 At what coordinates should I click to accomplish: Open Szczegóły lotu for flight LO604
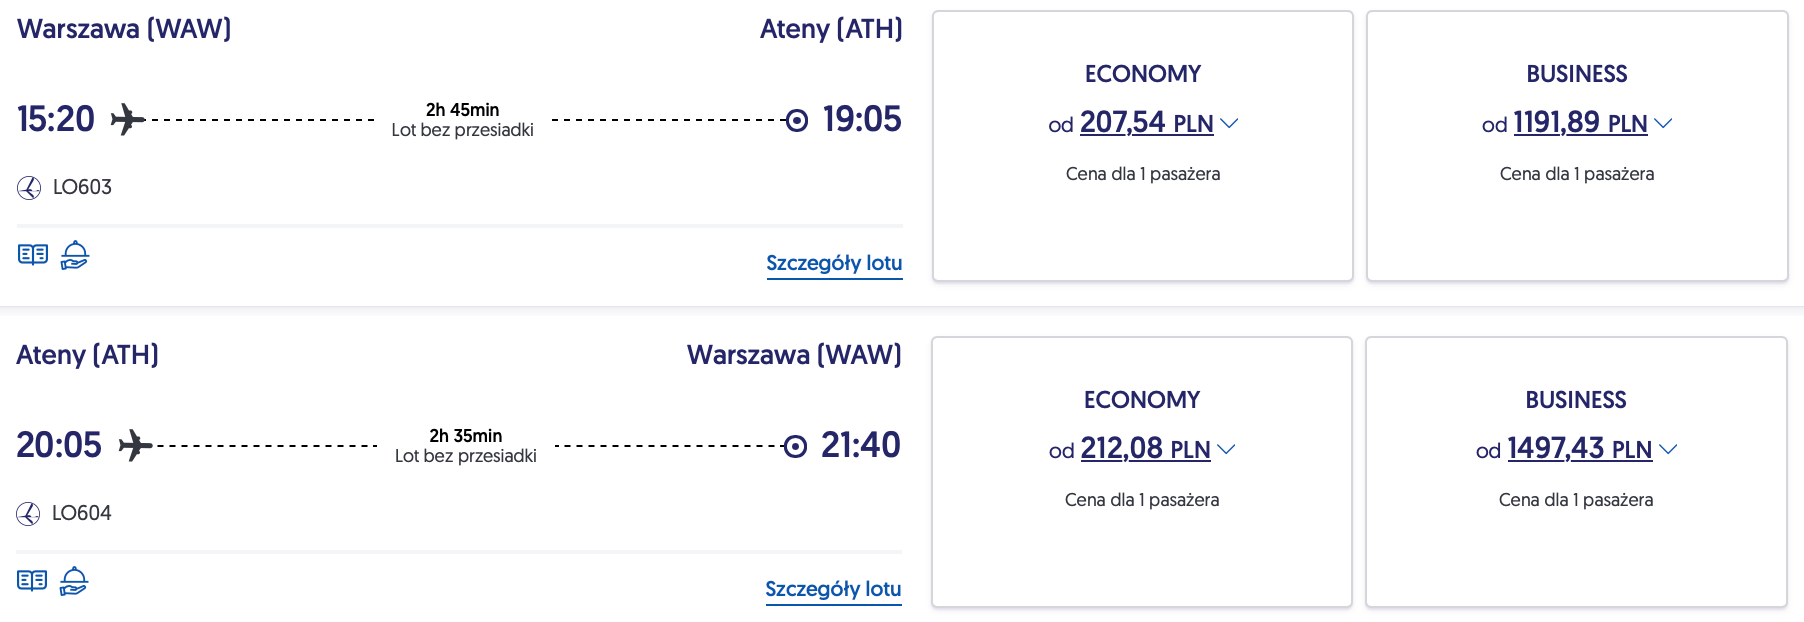833,589
